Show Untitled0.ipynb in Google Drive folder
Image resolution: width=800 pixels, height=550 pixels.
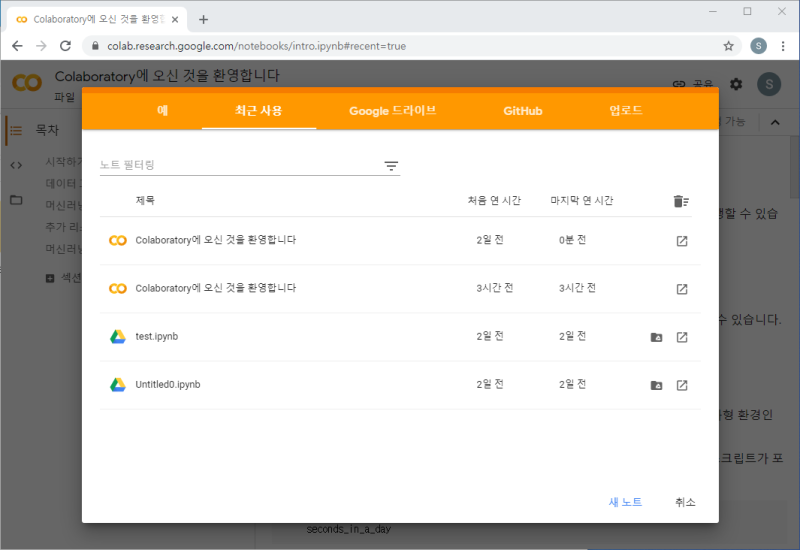point(657,385)
